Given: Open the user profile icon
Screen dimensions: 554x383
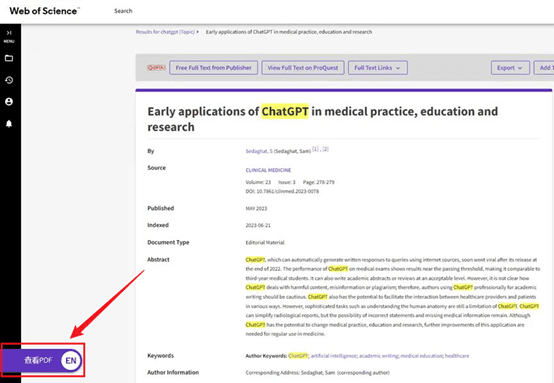Looking at the screenshot, I should pyautogui.click(x=9, y=102).
